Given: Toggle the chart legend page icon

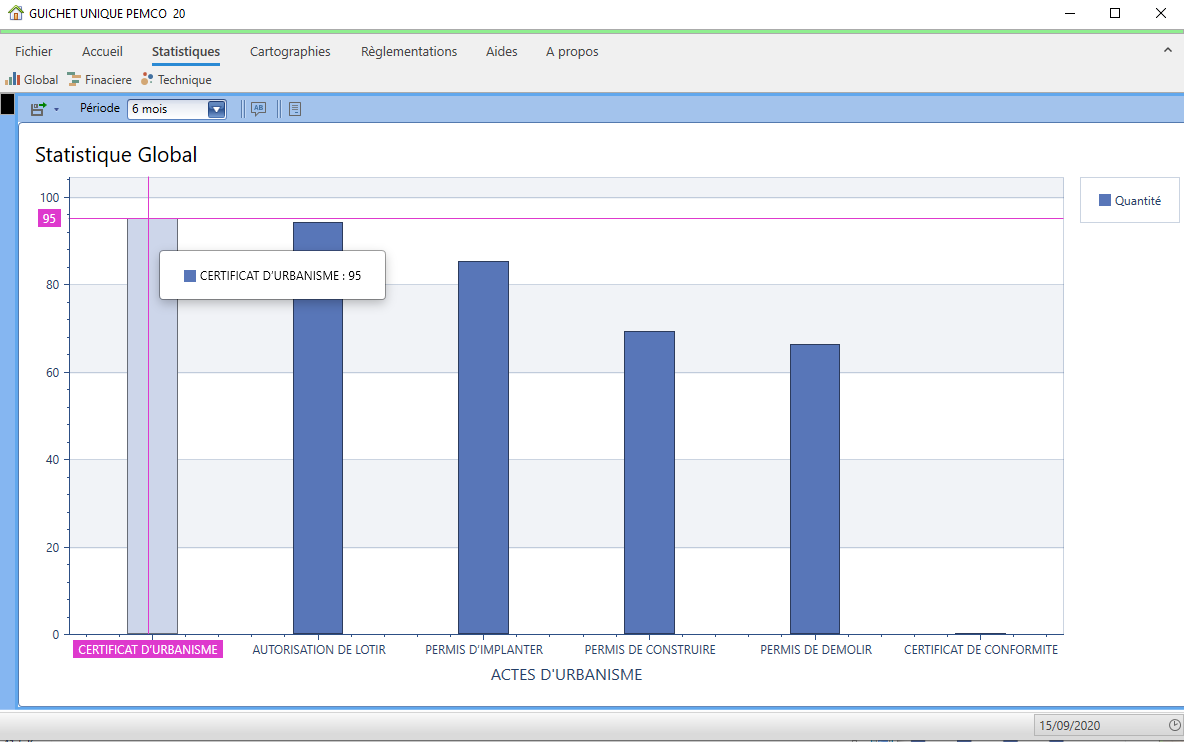Looking at the screenshot, I should point(295,109).
